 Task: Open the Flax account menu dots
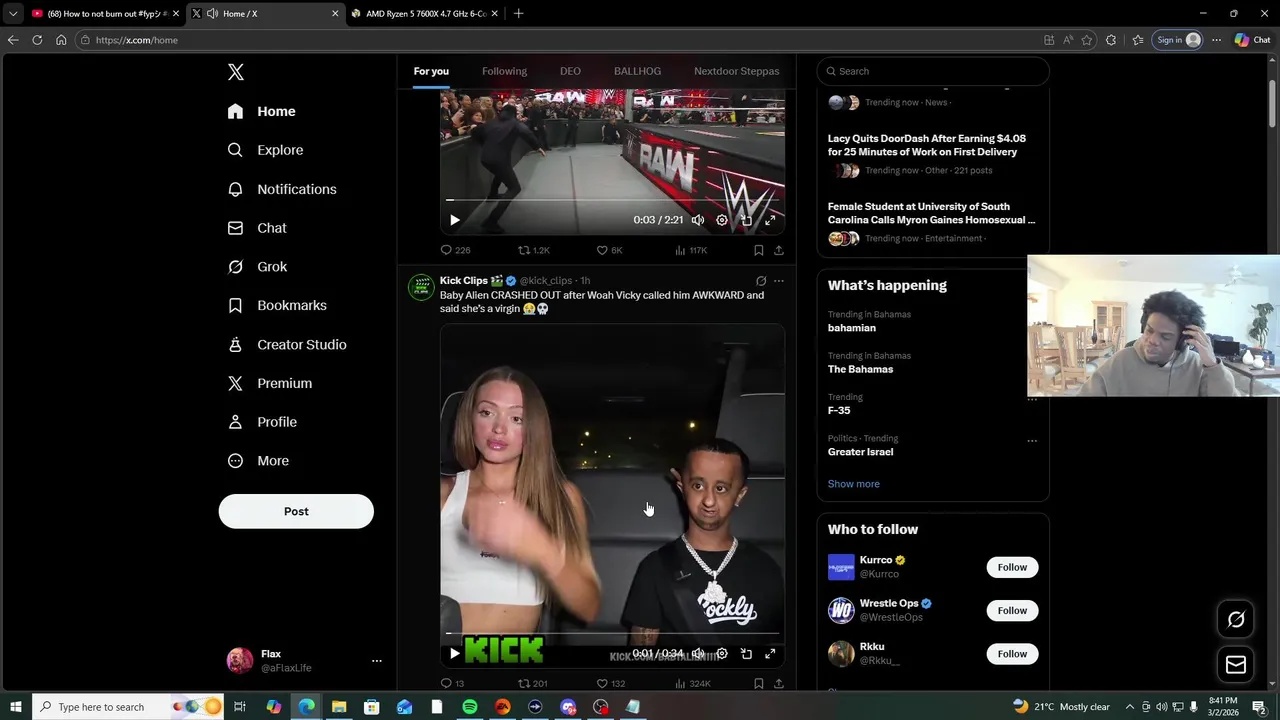[x=377, y=661]
